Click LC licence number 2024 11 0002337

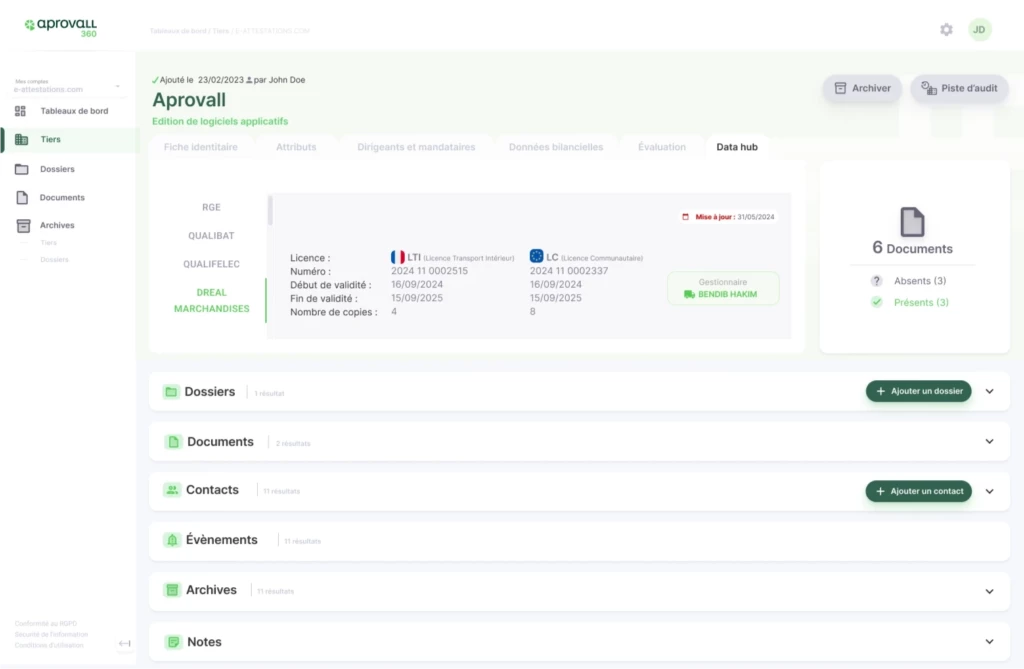click(569, 271)
